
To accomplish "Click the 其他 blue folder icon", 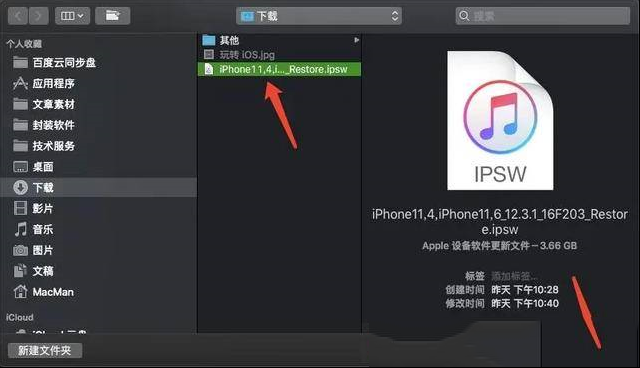I will 209,40.
